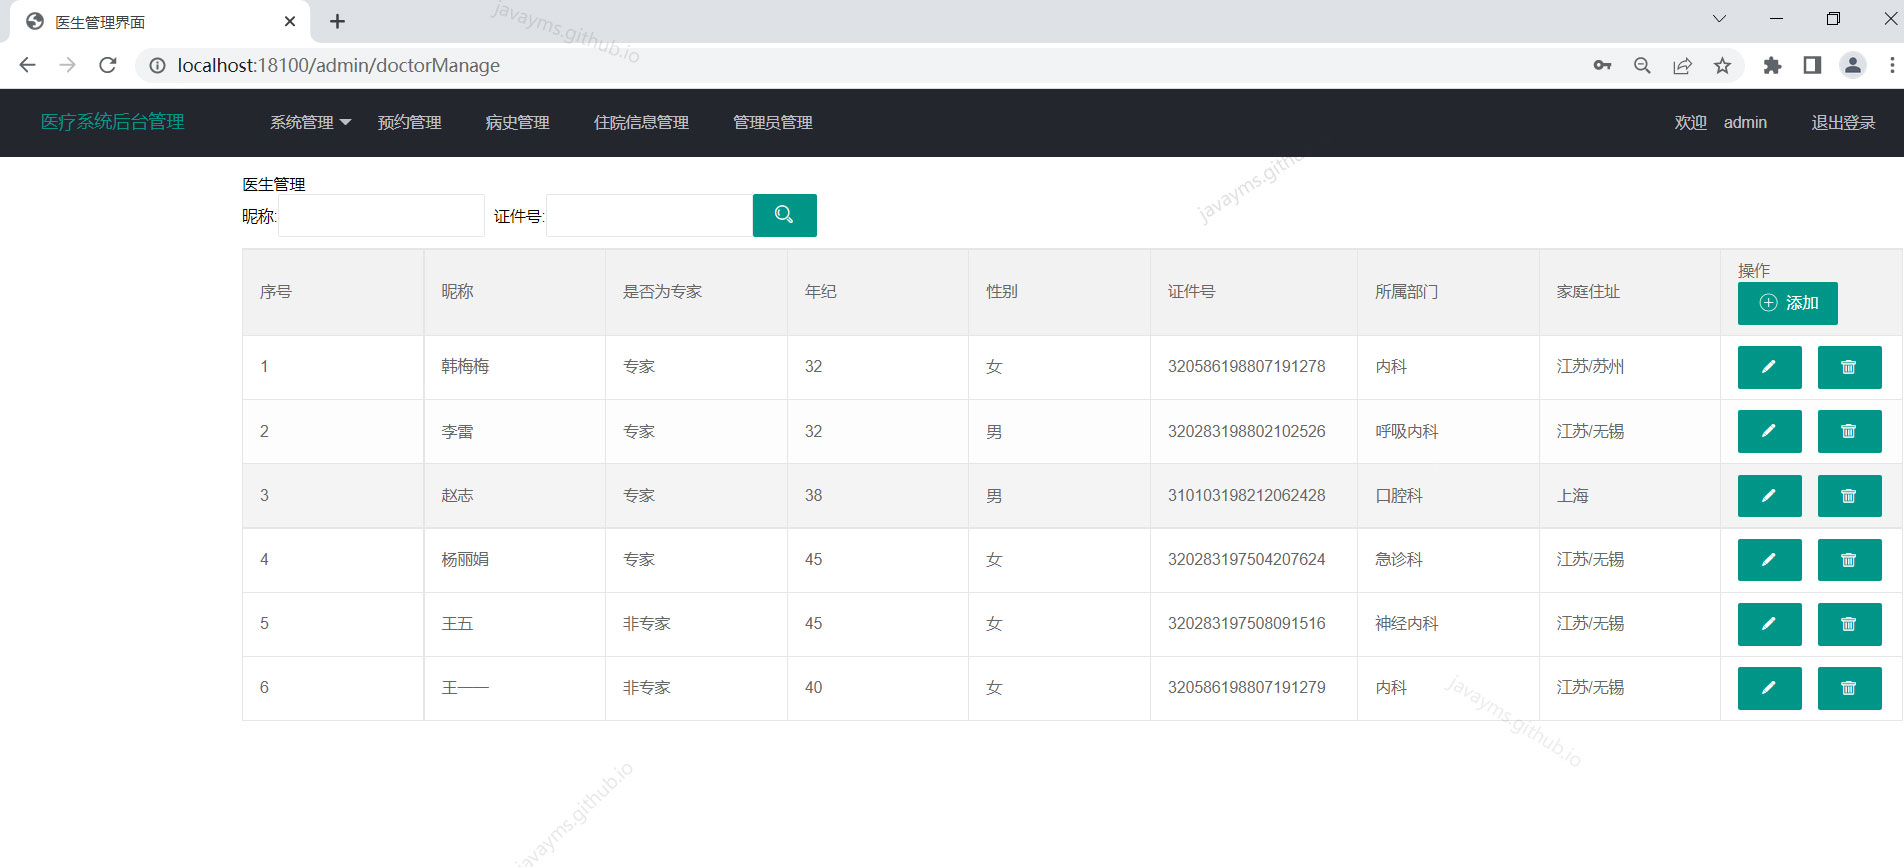The image size is (1904, 867).
Task: Open browser extensions puzzle icon
Action: pos(1772,65)
